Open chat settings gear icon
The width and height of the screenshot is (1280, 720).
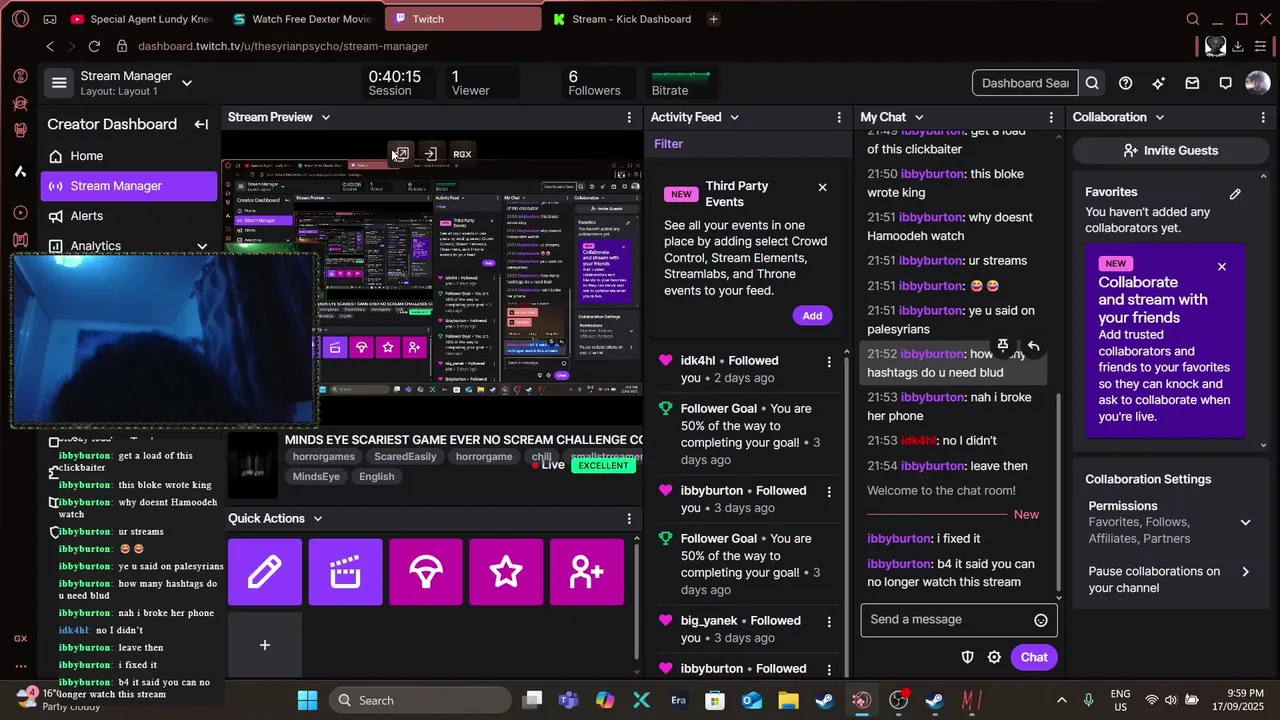(994, 657)
